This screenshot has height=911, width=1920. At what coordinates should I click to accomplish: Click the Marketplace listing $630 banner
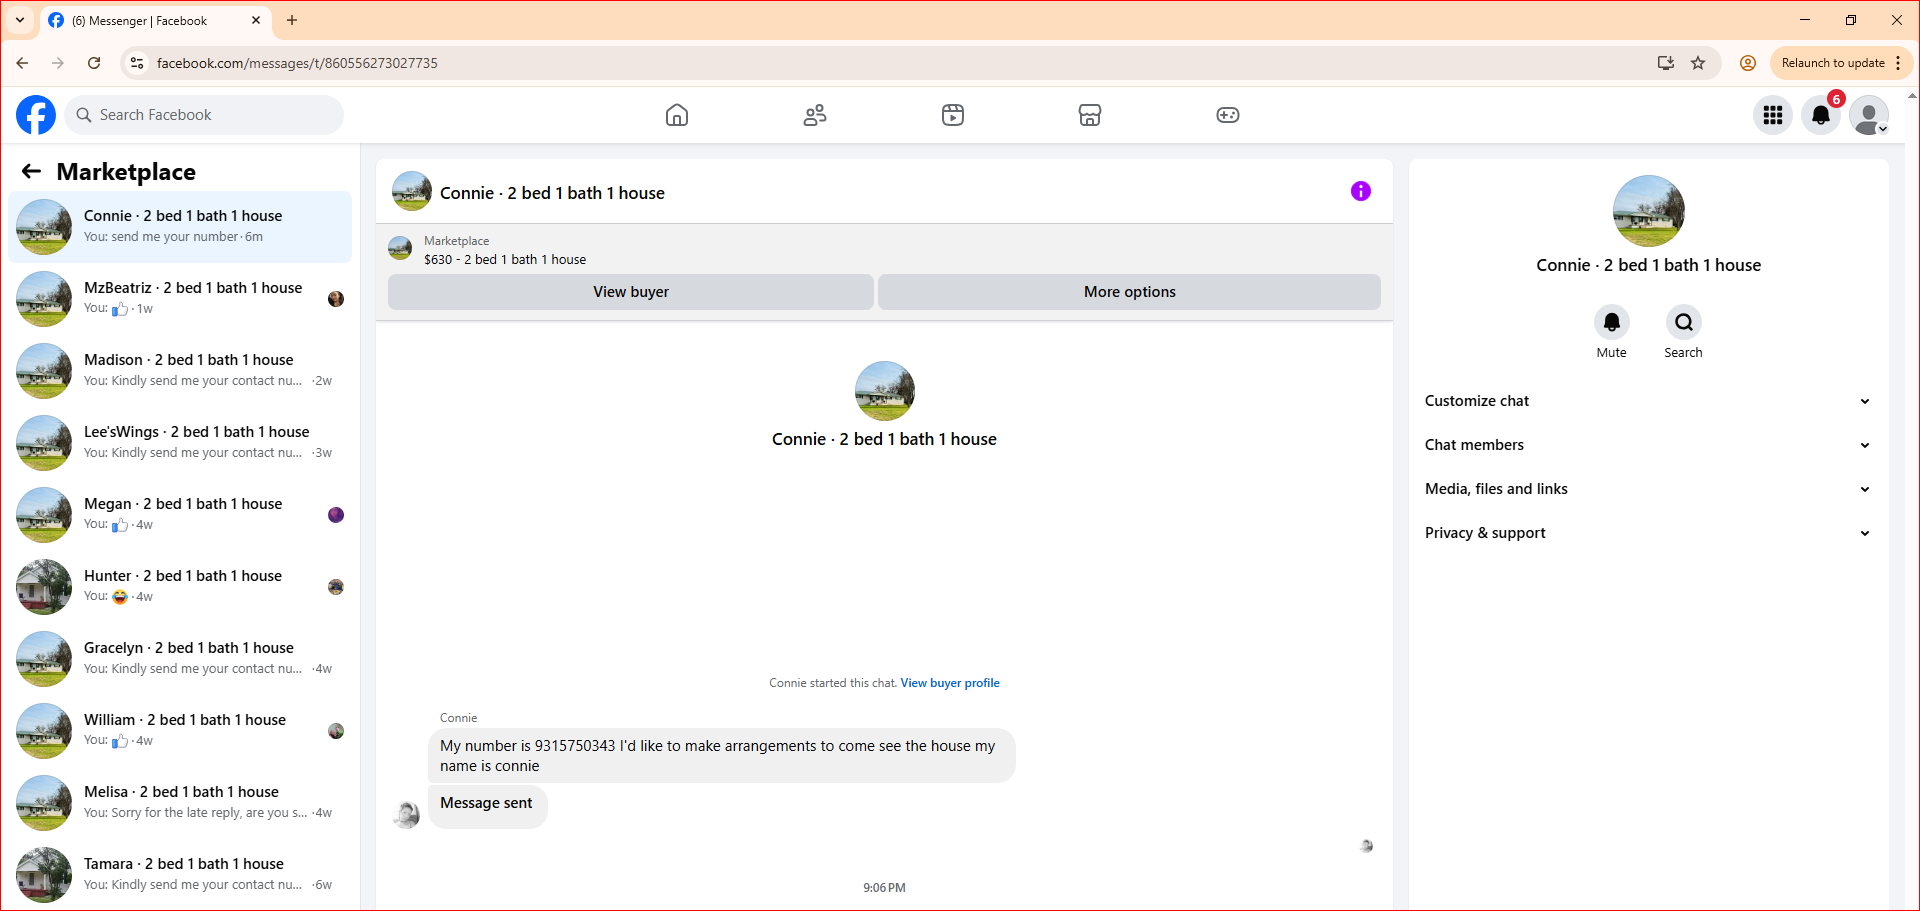[x=884, y=249]
